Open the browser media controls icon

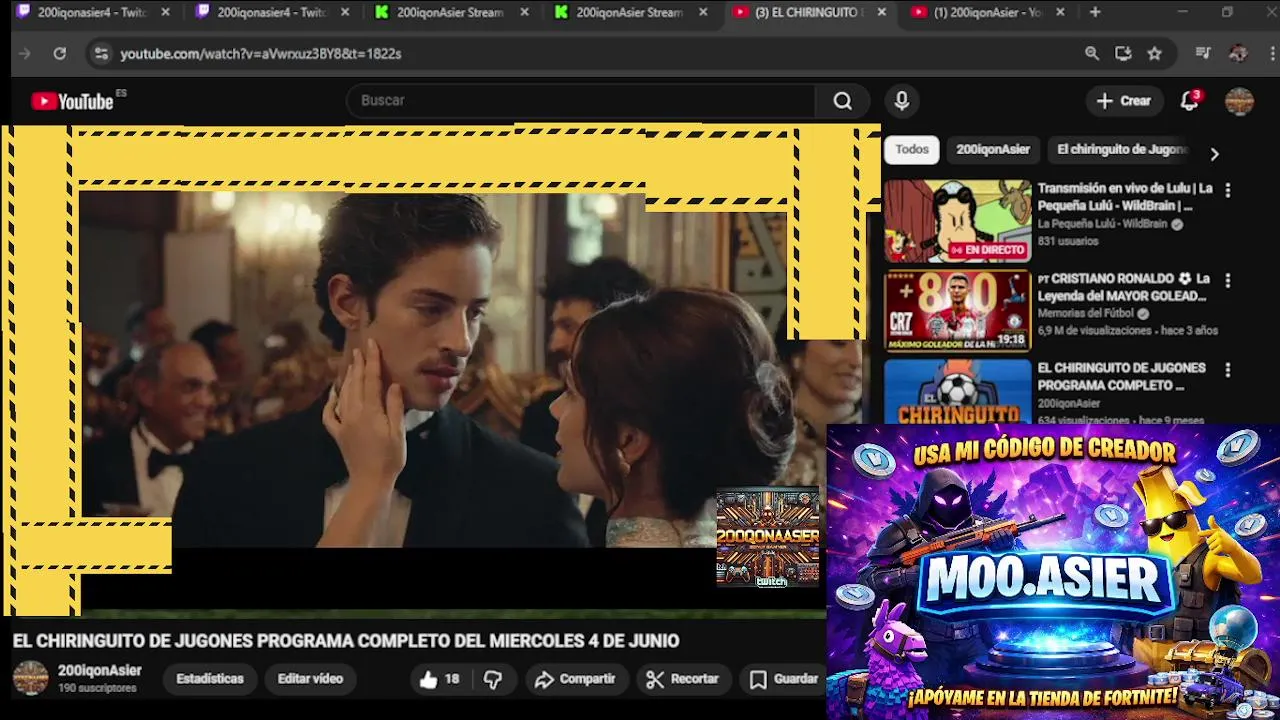pyautogui.click(x=1203, y=54)
